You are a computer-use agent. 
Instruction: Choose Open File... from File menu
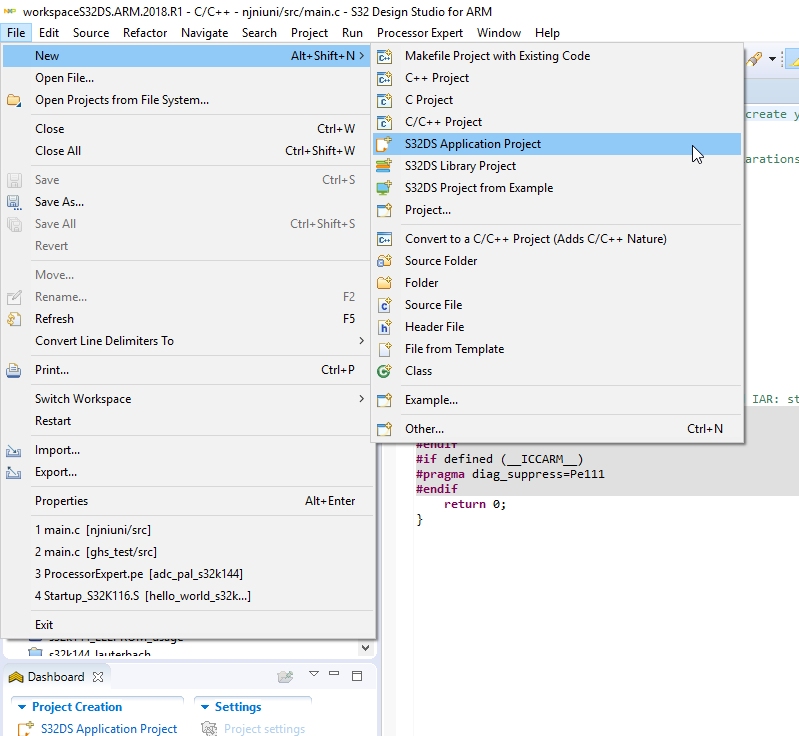click(x=187, y=78)
